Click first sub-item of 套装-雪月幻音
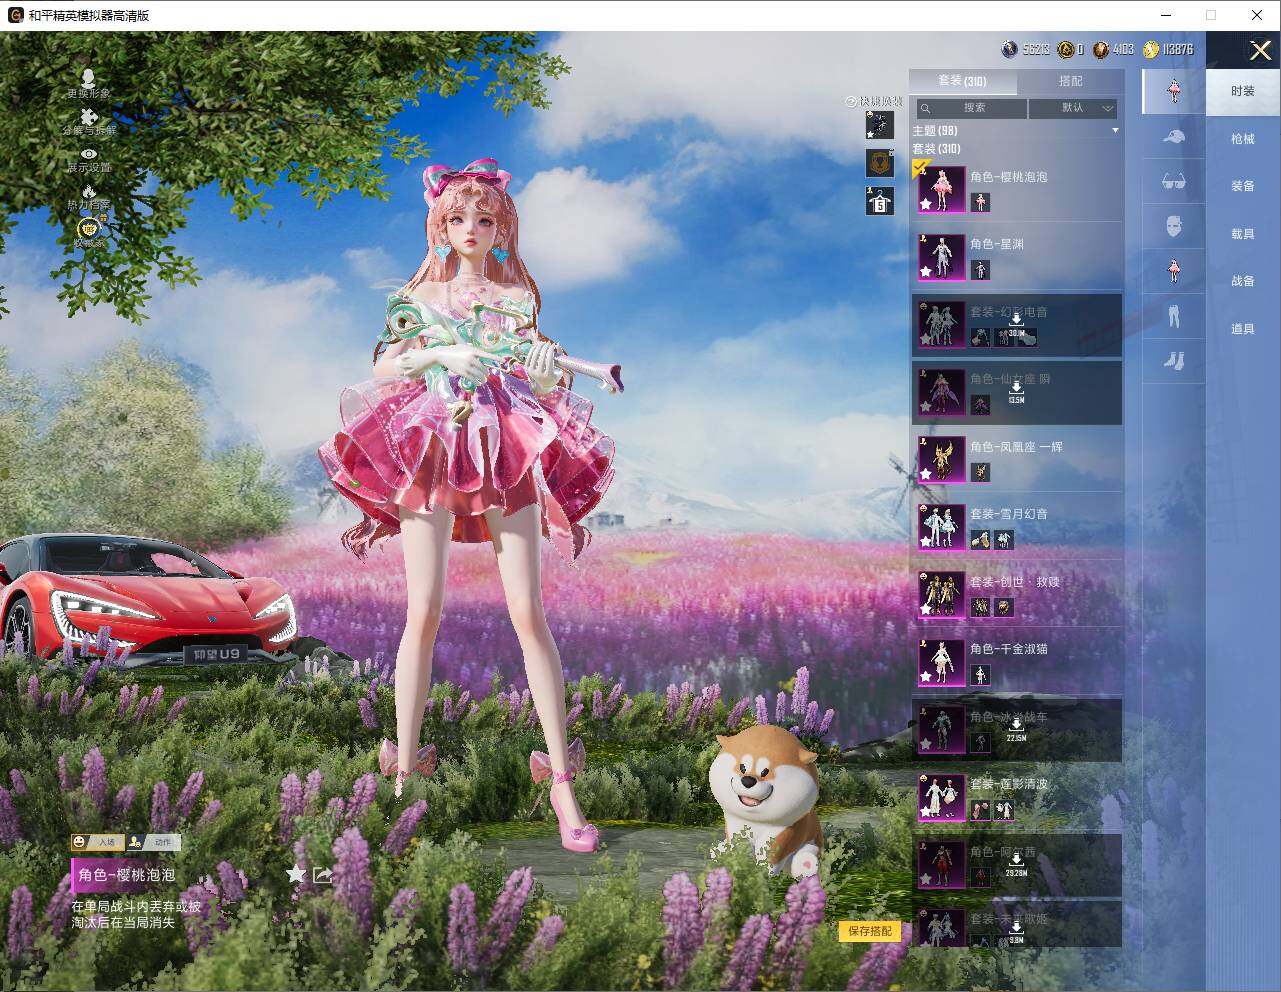The height and width of the screenshot is (992, 1281). (980, 540)
